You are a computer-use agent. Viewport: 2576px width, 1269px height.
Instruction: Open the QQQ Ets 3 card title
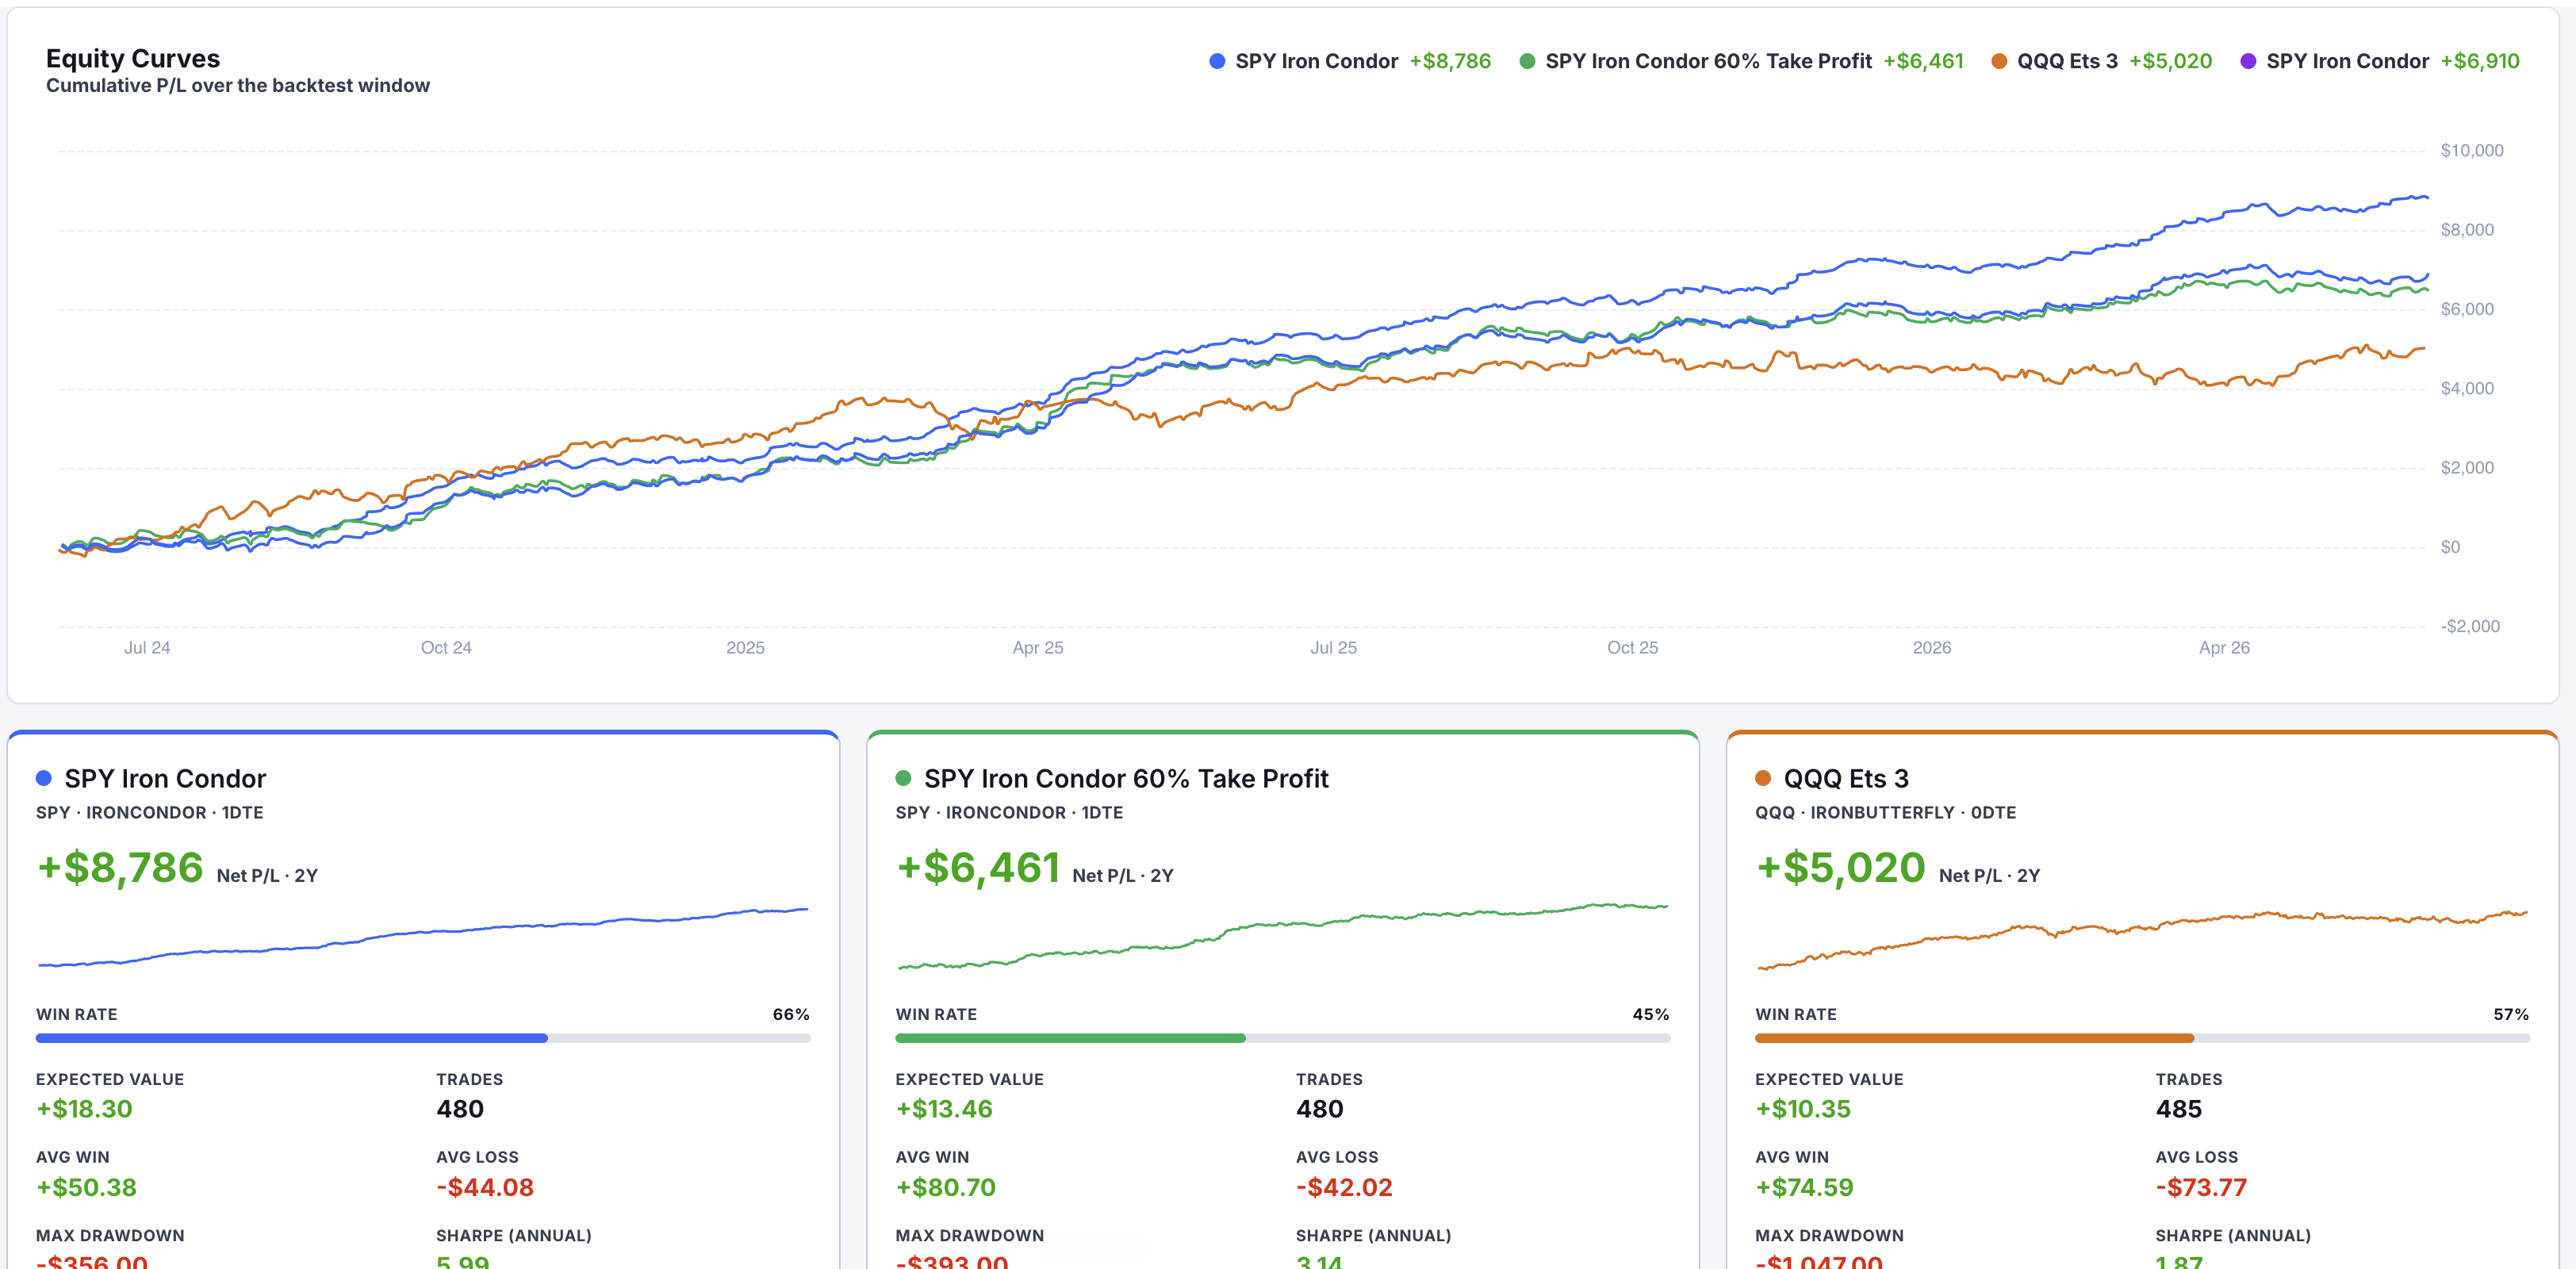point(1846,779)
